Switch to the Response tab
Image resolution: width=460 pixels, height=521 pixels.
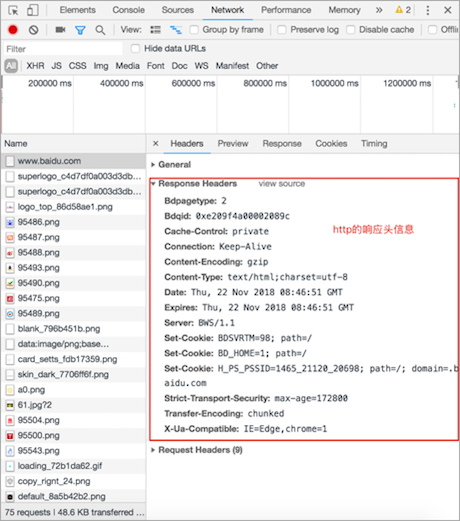tap(282, 144)
